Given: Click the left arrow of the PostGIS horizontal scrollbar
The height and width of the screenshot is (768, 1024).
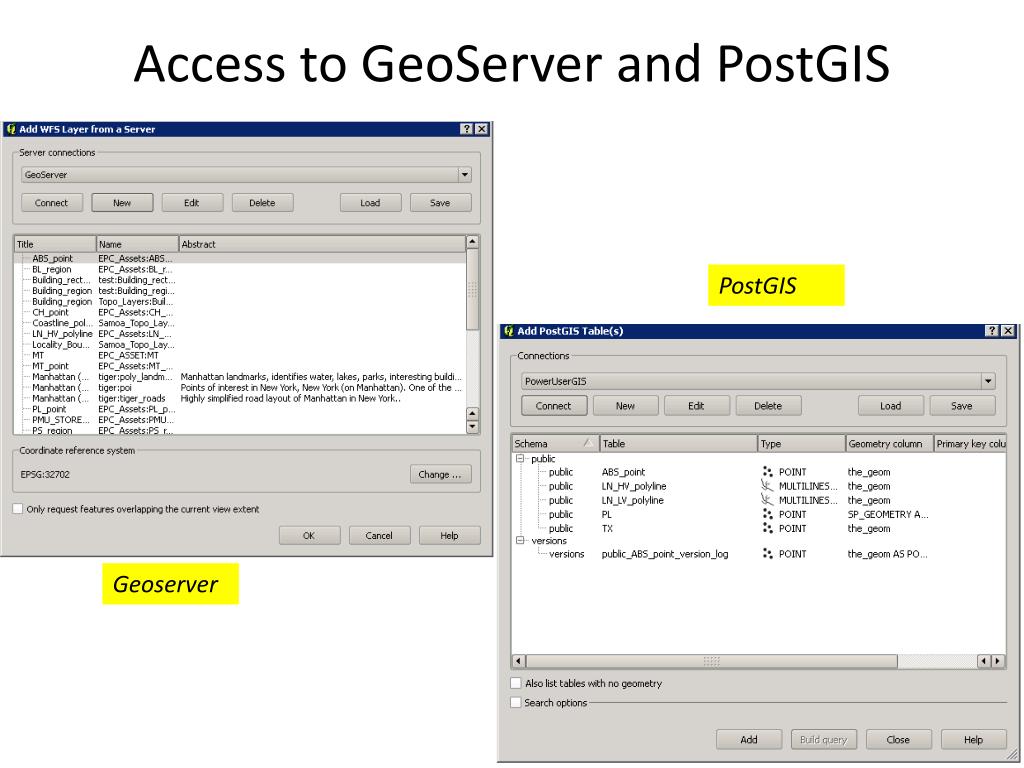Looking at the screenshot, I should pyautogui.click(x=519, y=661).
